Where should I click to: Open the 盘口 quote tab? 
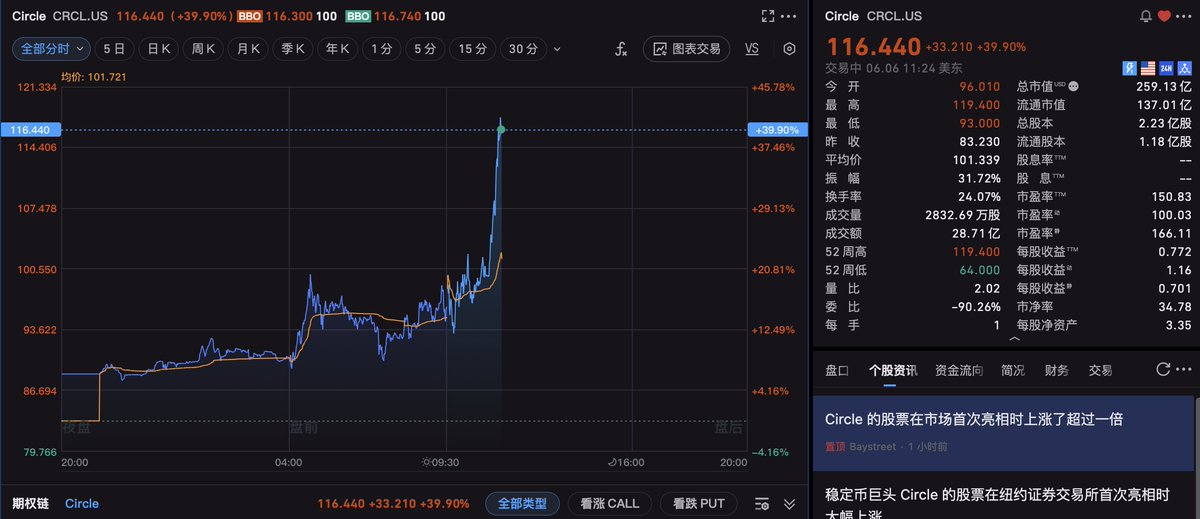(x=837, y=370)
